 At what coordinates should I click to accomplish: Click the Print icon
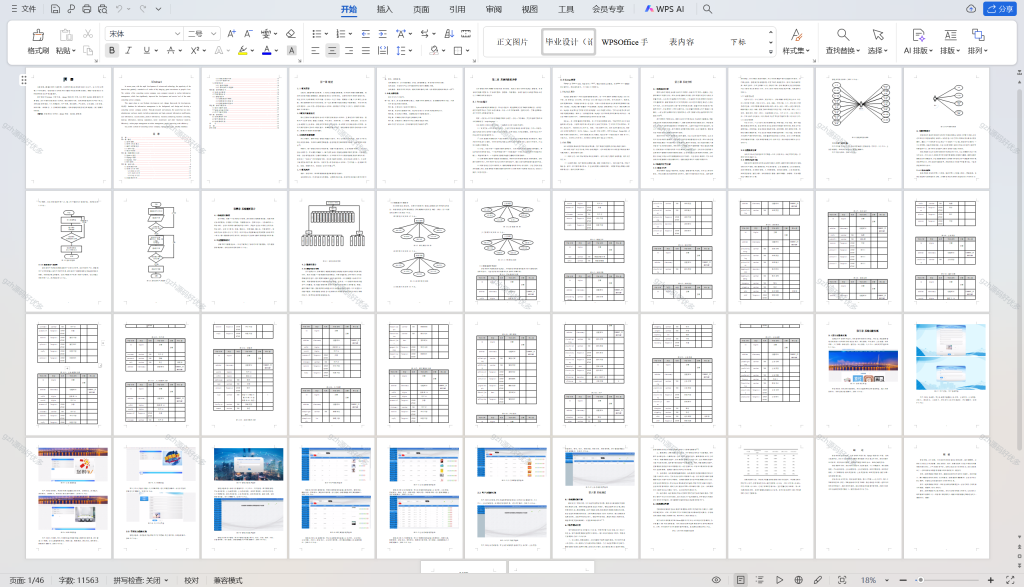[x=86, y=9]
